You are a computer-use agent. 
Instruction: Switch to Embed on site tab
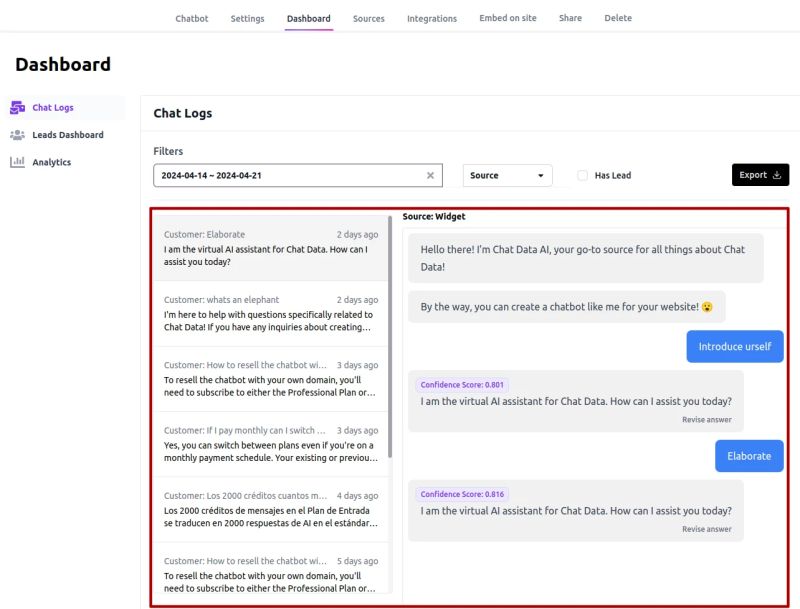tap(508, 18)
